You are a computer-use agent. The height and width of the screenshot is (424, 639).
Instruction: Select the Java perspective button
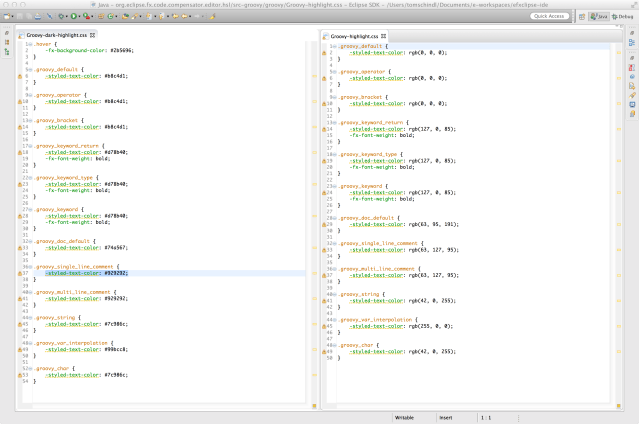point(600,17)
